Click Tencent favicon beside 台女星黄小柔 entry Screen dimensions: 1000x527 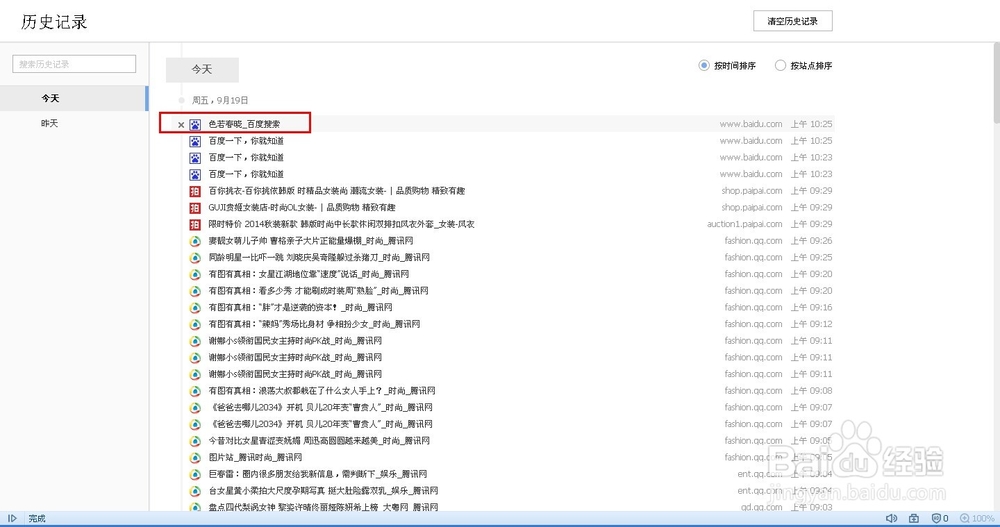[195, 491]
